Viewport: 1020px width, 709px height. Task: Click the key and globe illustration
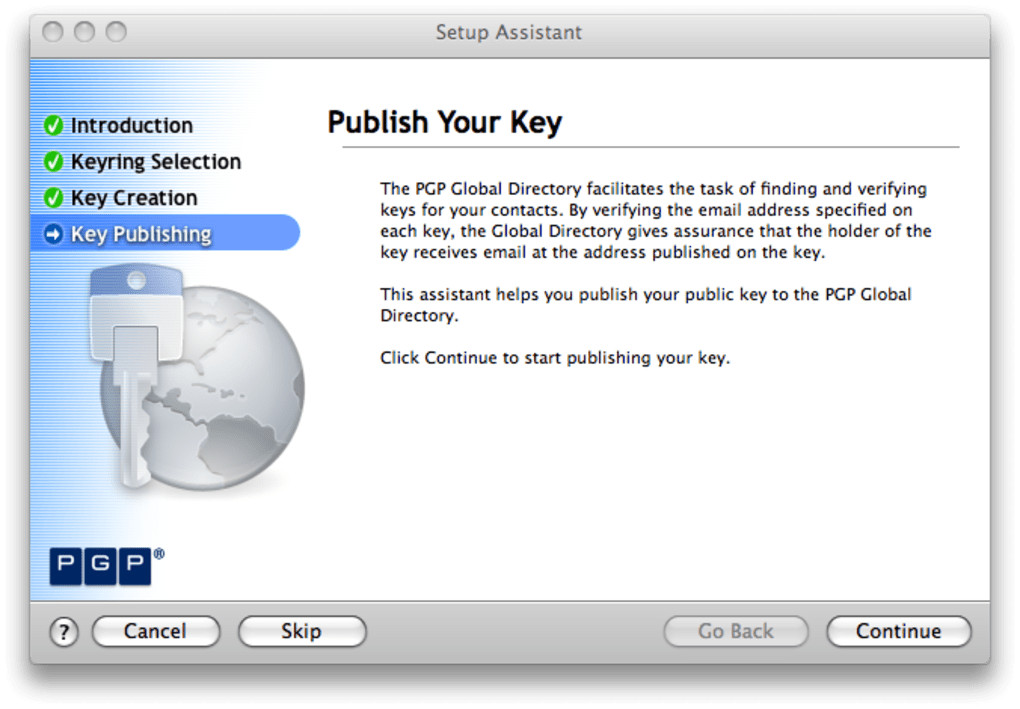[x=195, y=380]
